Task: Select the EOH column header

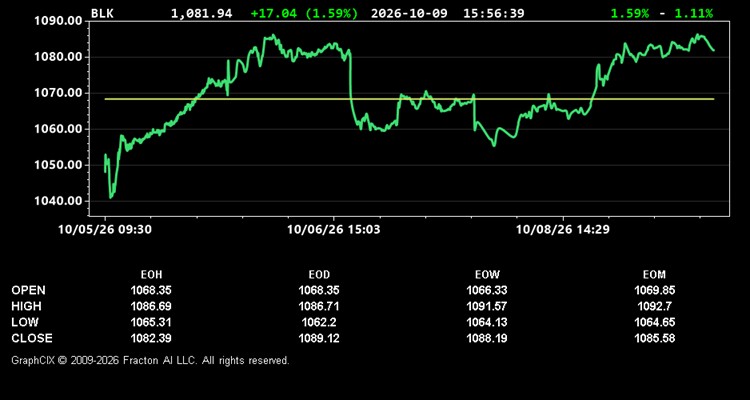Action: pyautogui.click(x=151, y=275)
